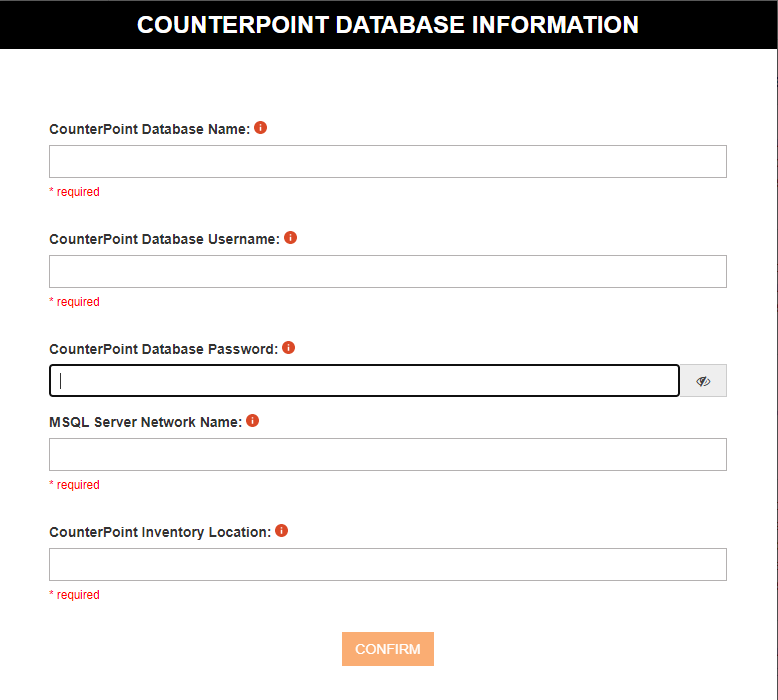Click the MSQL Server Network Name field
Screen dimensions: 778x700
[388, 454]
